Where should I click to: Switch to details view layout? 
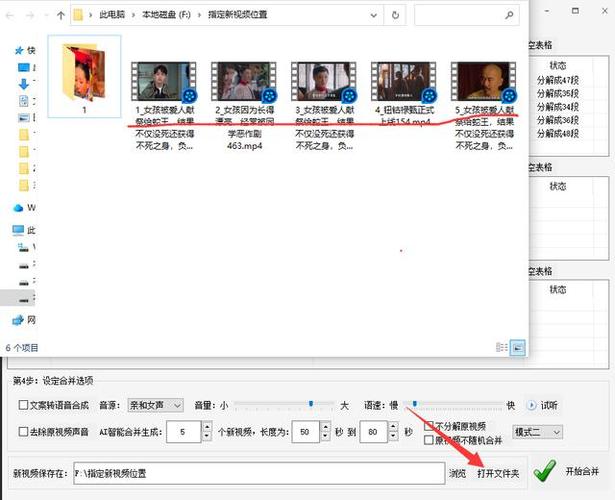[x=502, y=347]
